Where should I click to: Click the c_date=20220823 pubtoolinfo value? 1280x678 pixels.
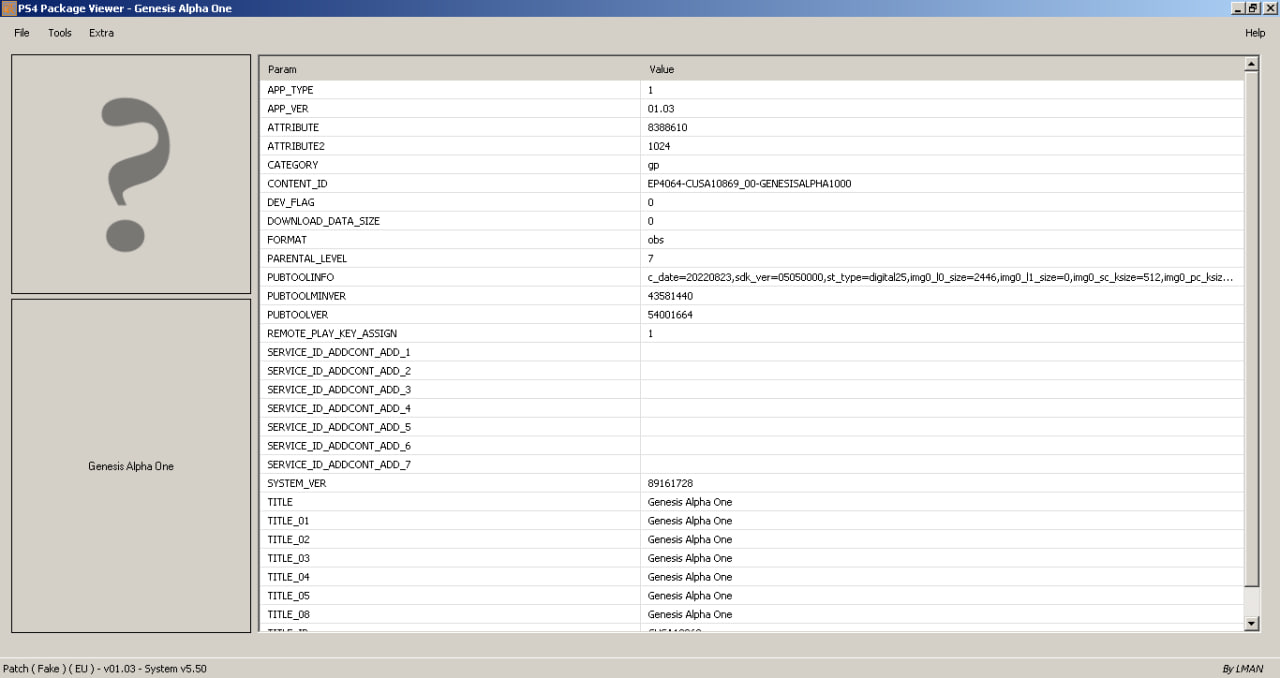tap(940, 277)
